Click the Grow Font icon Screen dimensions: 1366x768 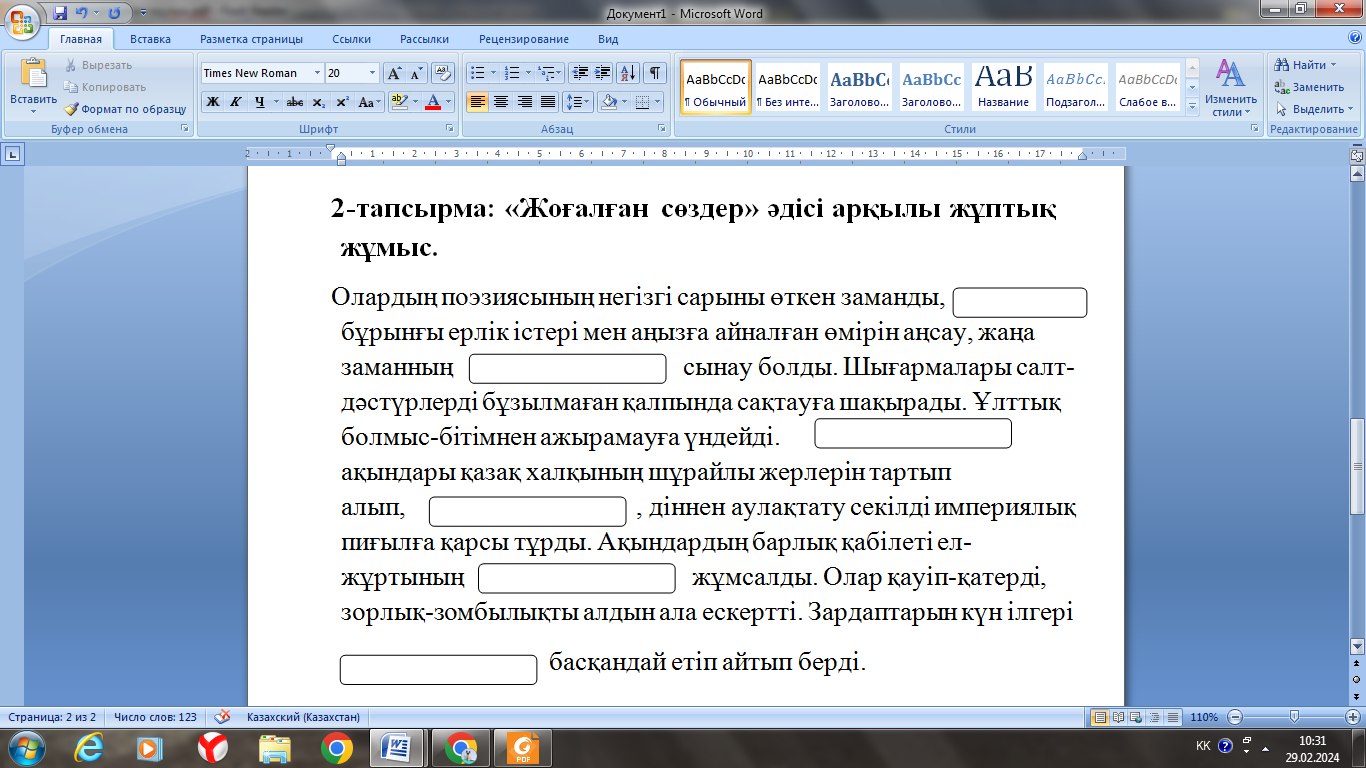click(394, 73)
